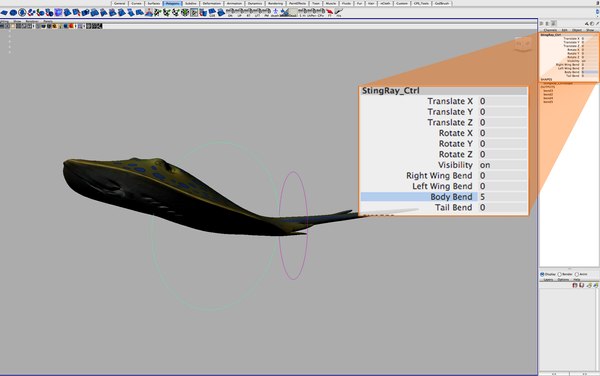Screen dimensions: 600x376
Task: Open the Channels menu in Channel Box
Action: [x=550, y=30]
